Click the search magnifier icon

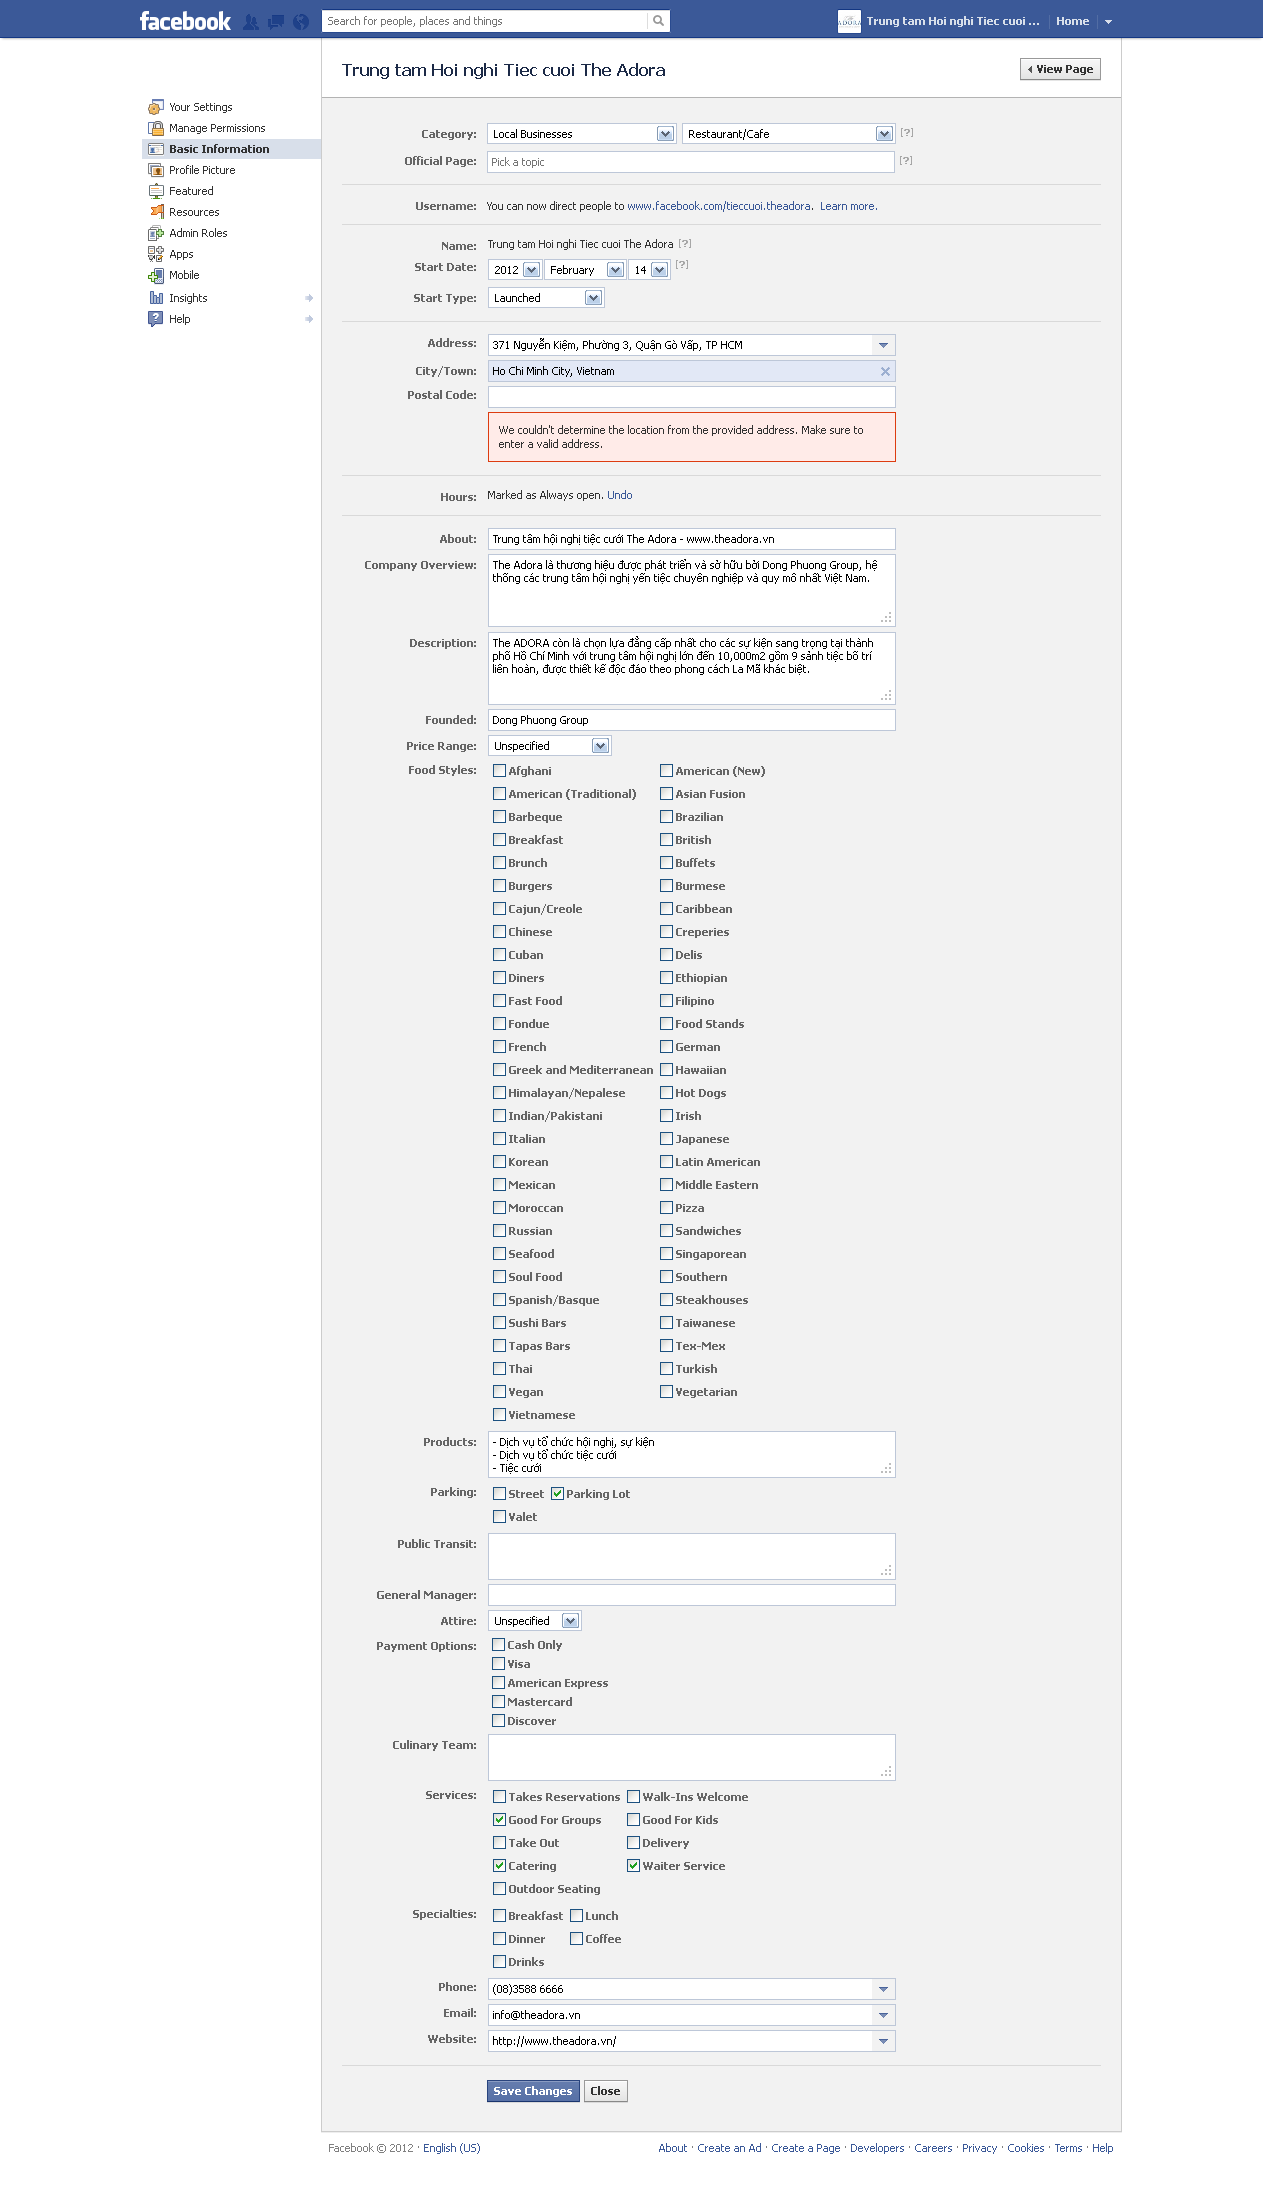click(658, 21)
